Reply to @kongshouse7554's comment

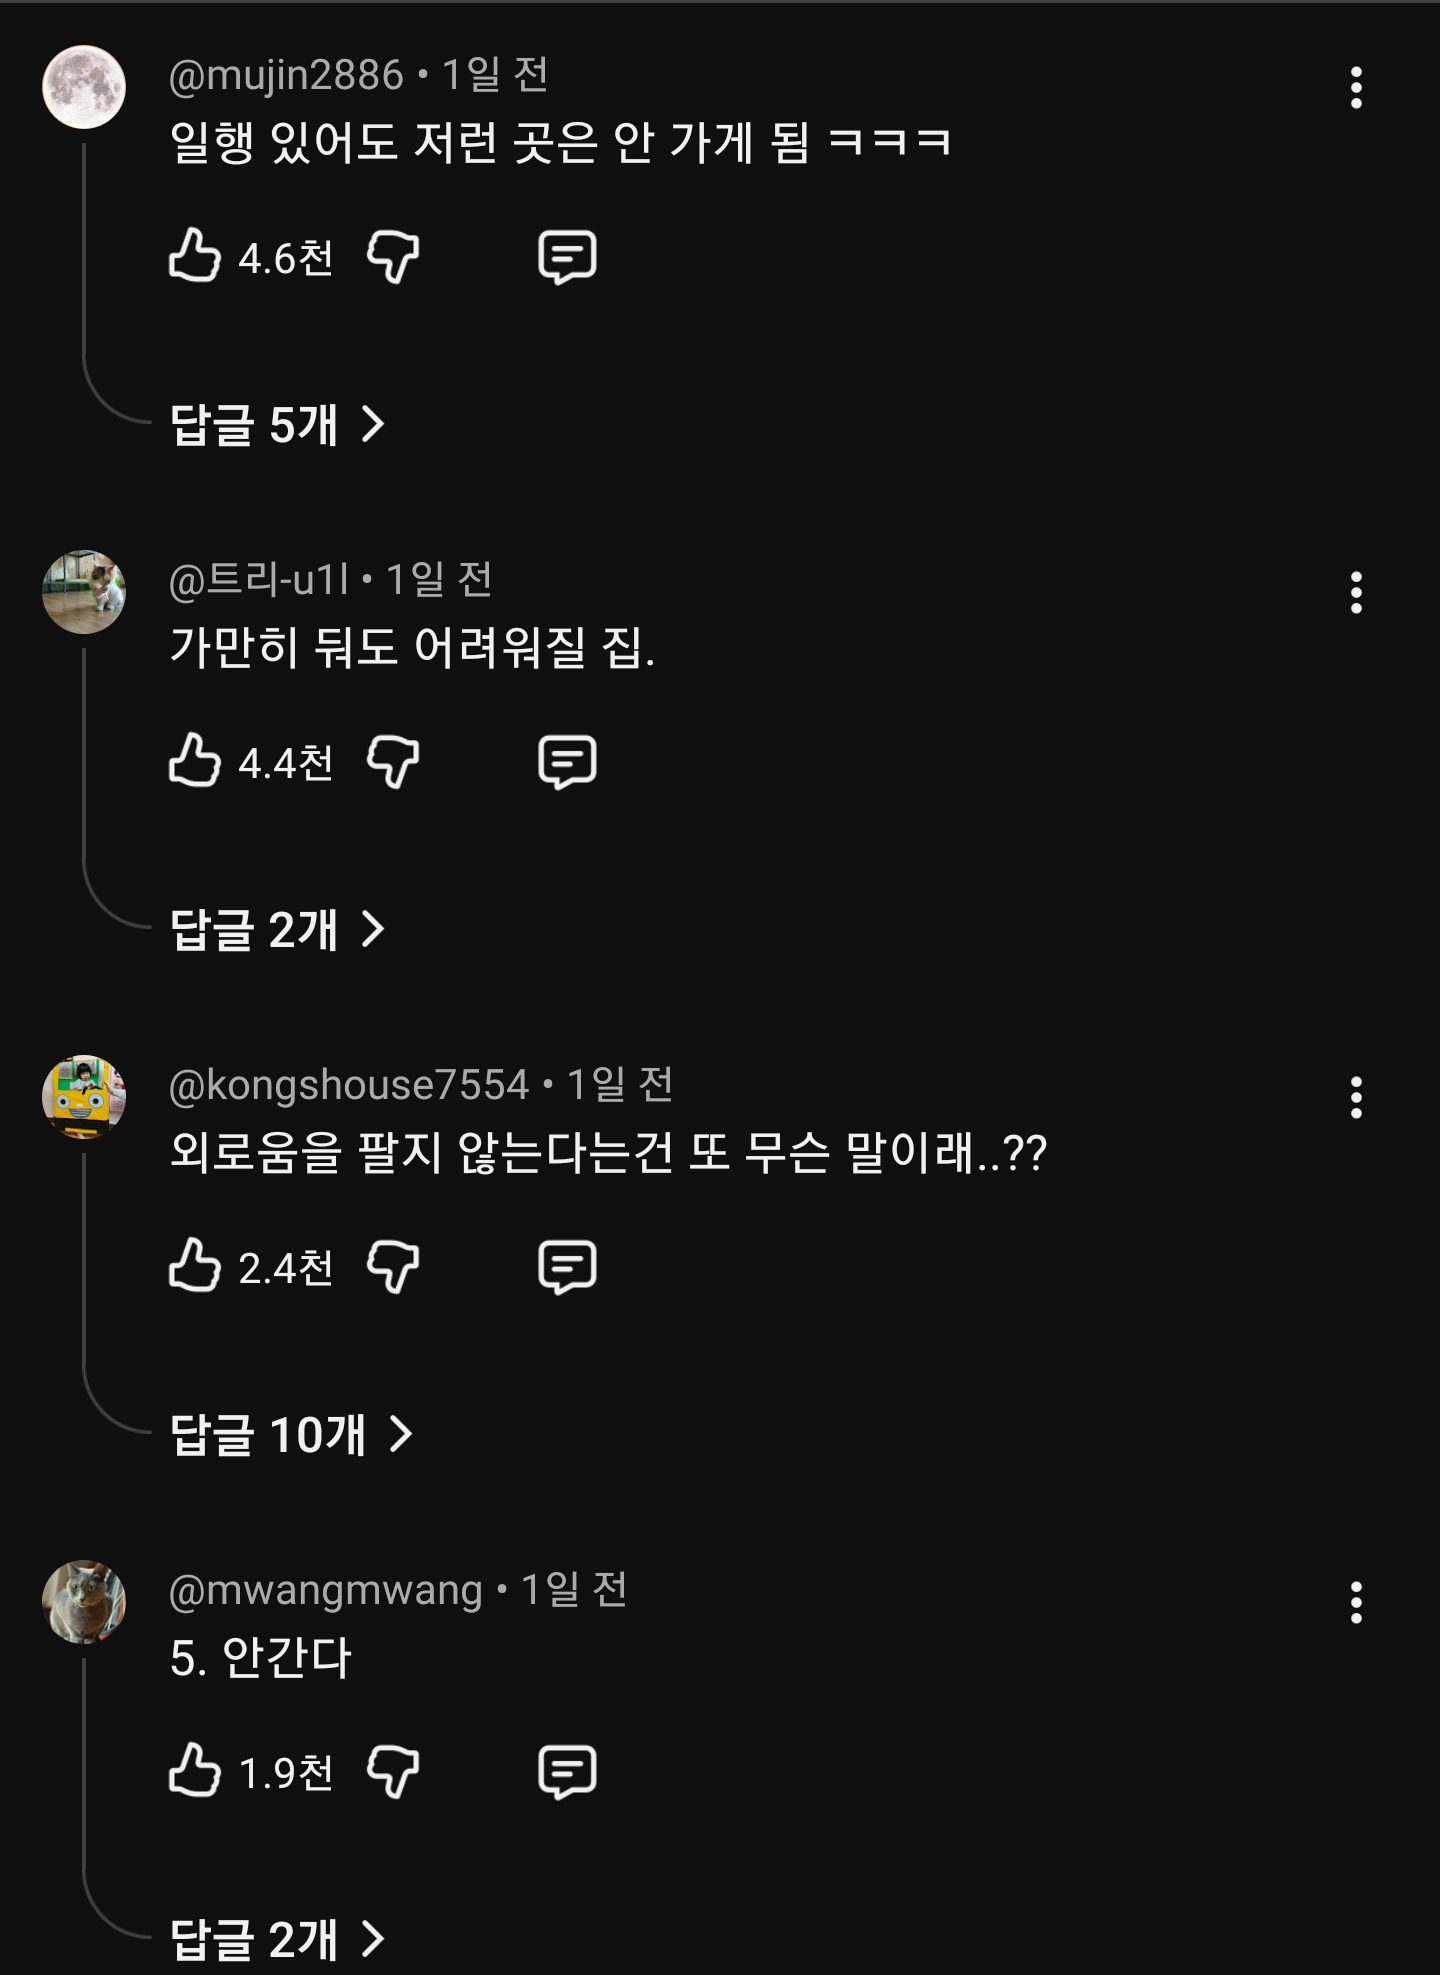coord(567,1266)
